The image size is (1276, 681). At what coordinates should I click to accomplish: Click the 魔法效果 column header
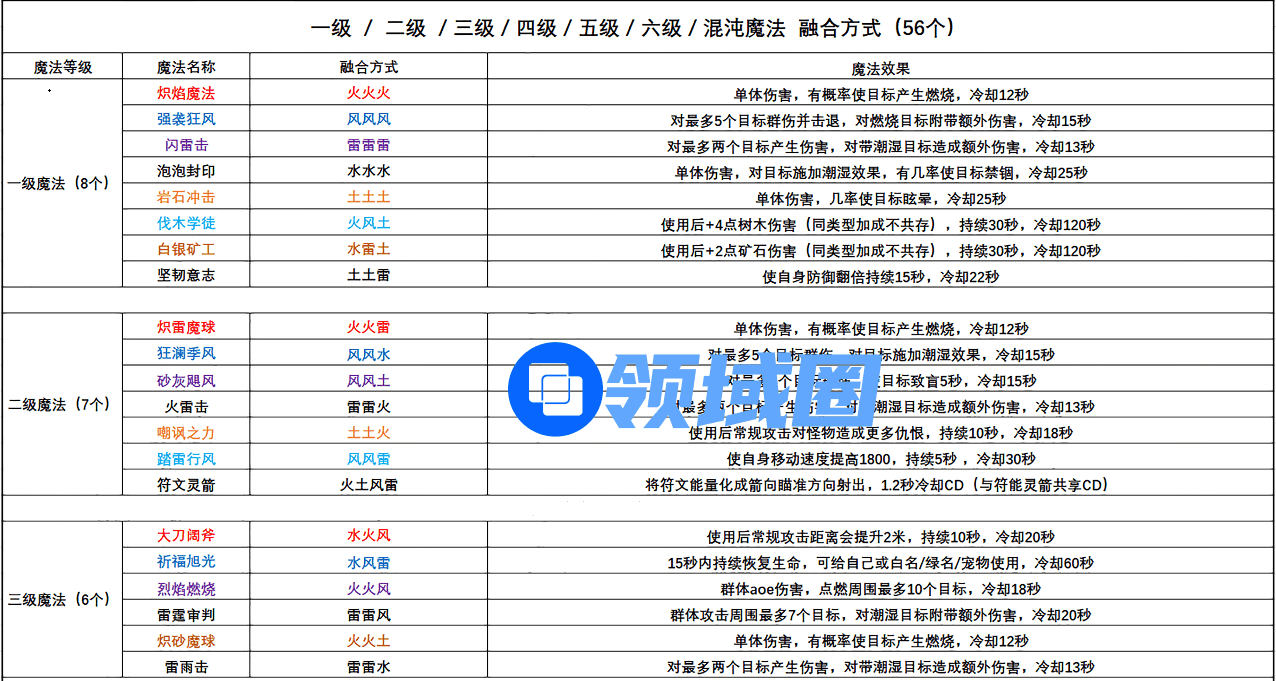(880, 68)
